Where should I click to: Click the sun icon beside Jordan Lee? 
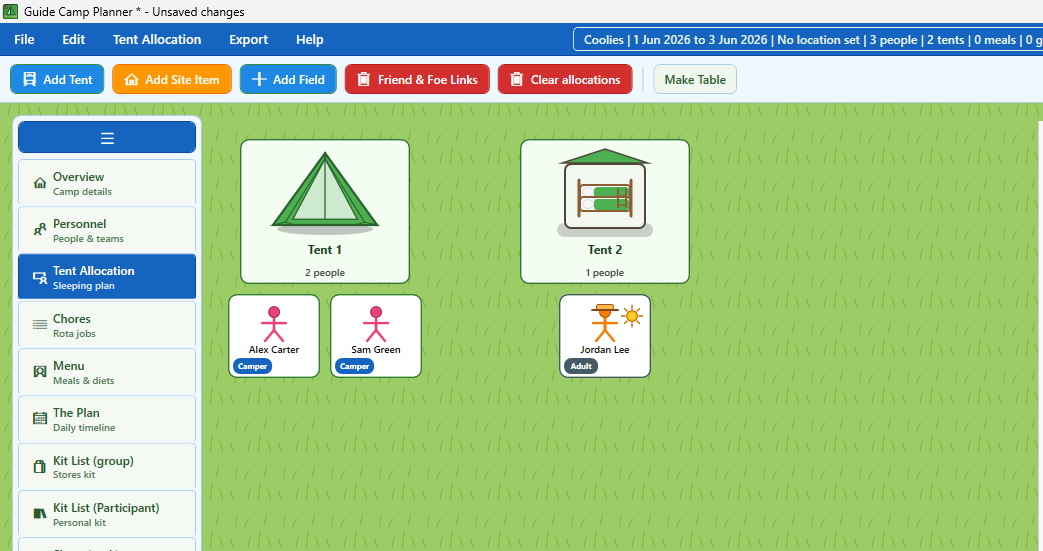click(x=632, y=316)
